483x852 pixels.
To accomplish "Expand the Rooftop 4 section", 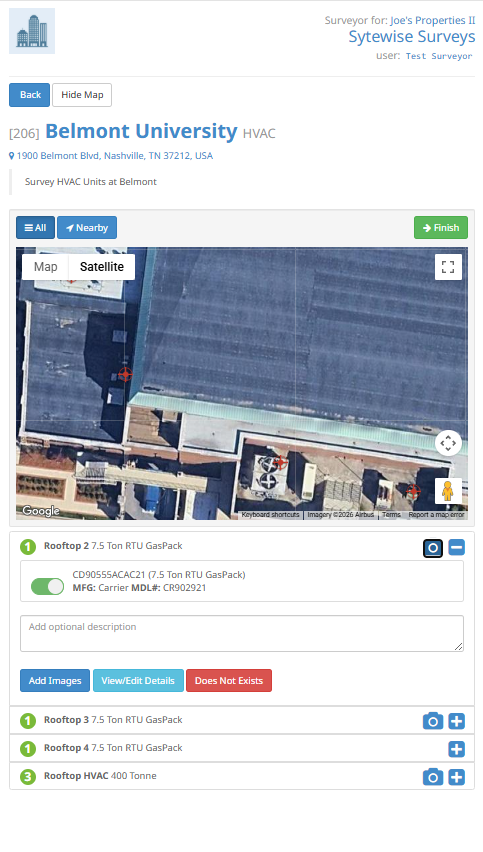I will click(x=456, y=749).
